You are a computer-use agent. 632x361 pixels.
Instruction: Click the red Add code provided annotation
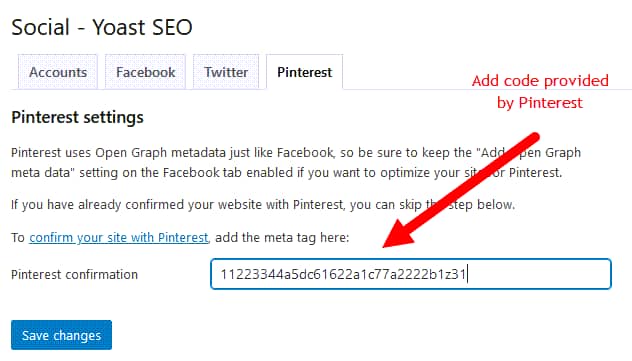540,81
